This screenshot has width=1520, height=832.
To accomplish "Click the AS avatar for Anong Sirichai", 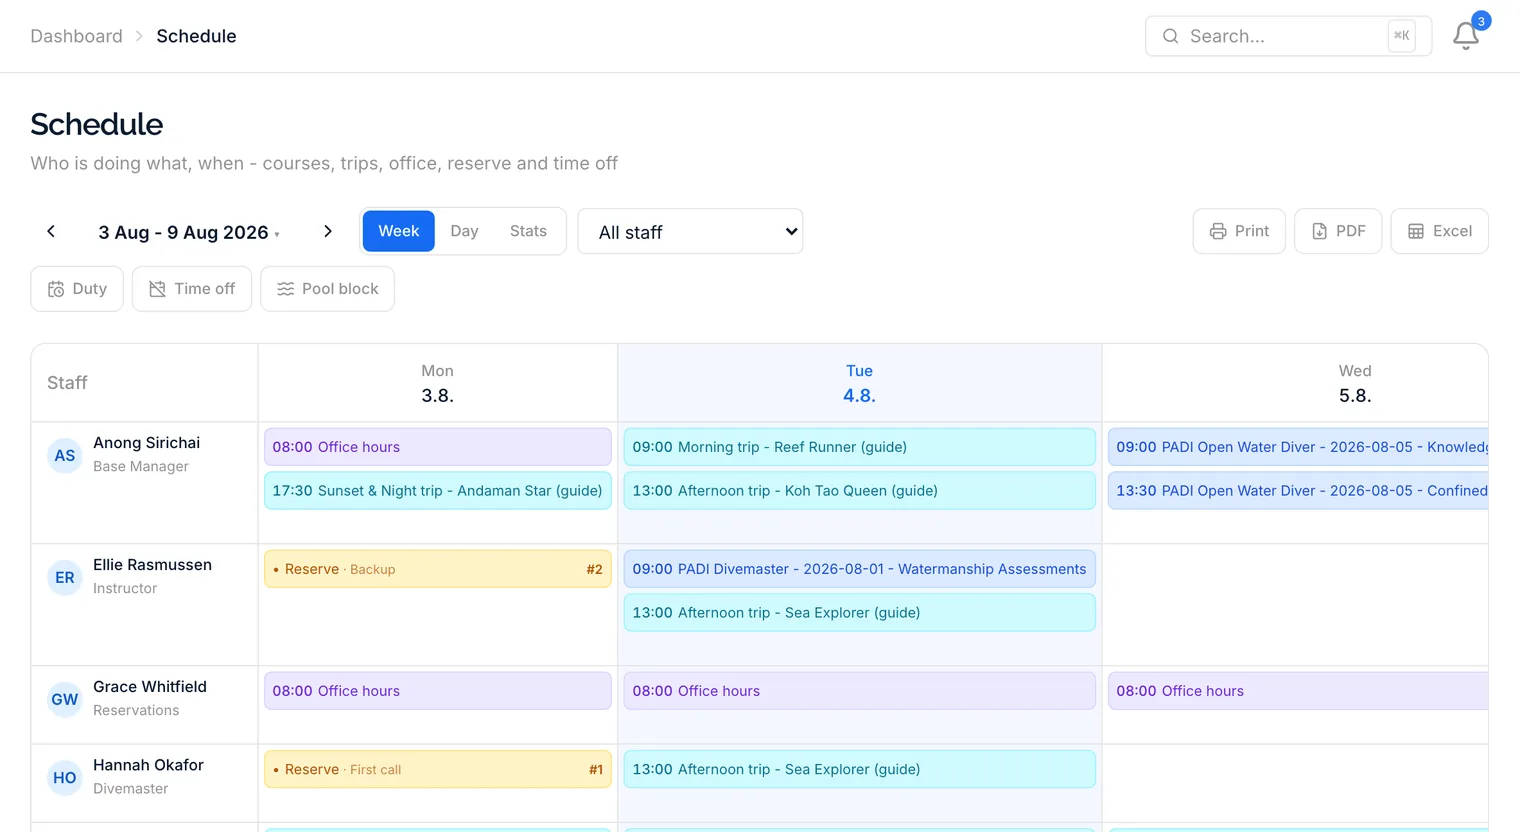I will click(x=65, y=456).
